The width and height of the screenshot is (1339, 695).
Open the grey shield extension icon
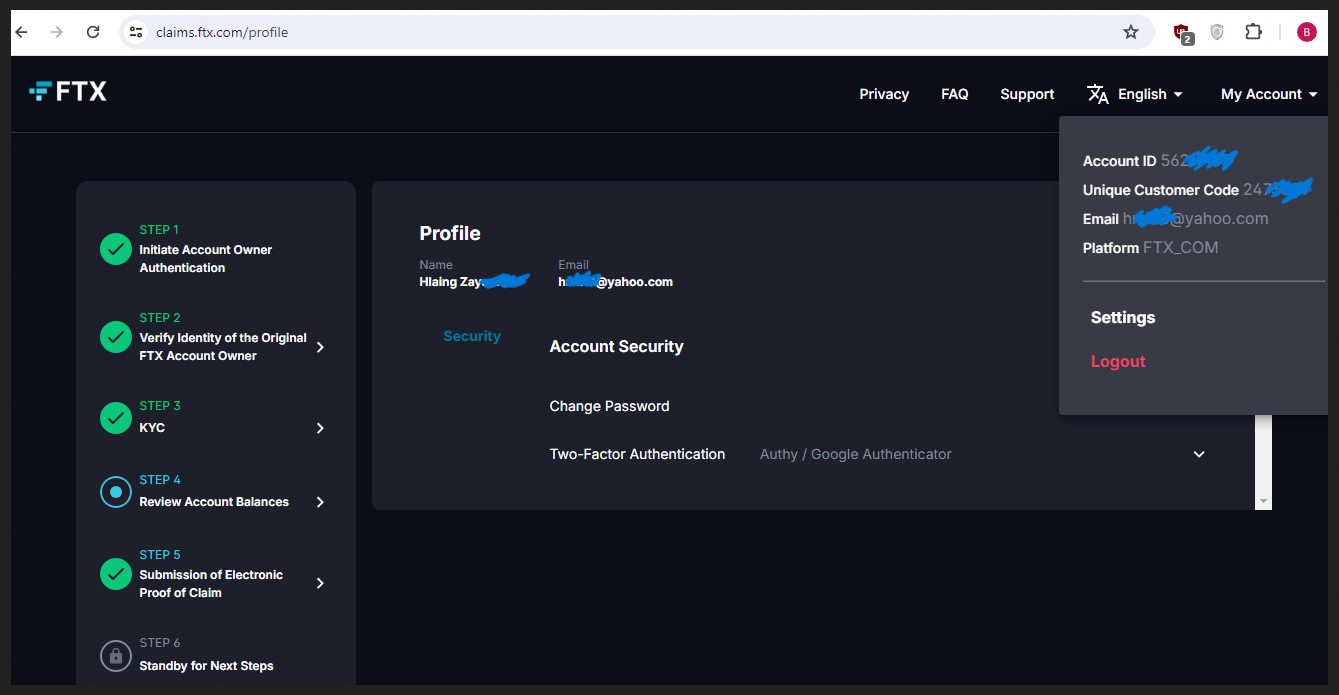(1217, 32)
